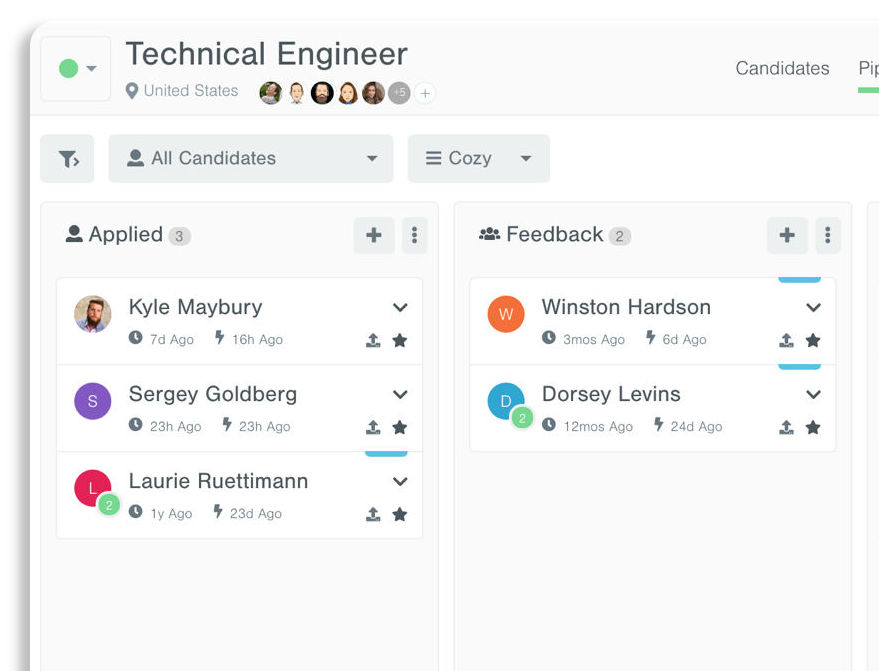Expand Laurie Ruettimann's card chevron

tap(400, 482)
